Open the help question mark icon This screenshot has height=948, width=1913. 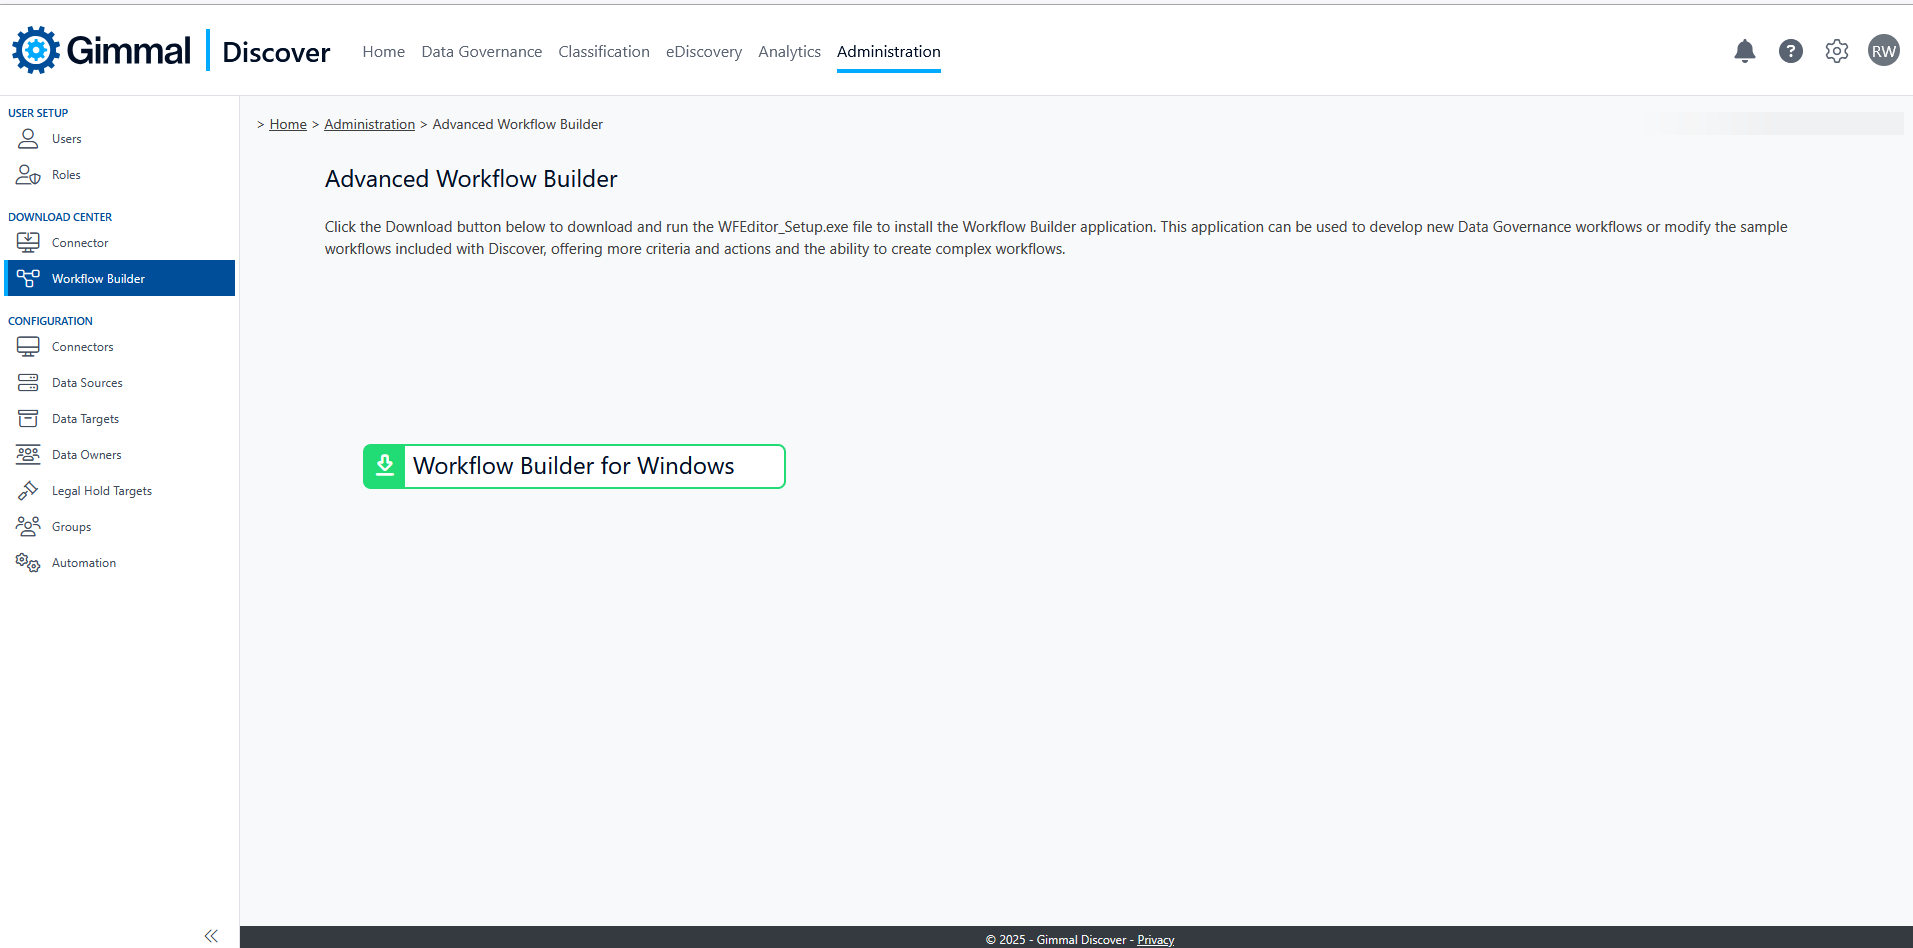(1790, 51)
